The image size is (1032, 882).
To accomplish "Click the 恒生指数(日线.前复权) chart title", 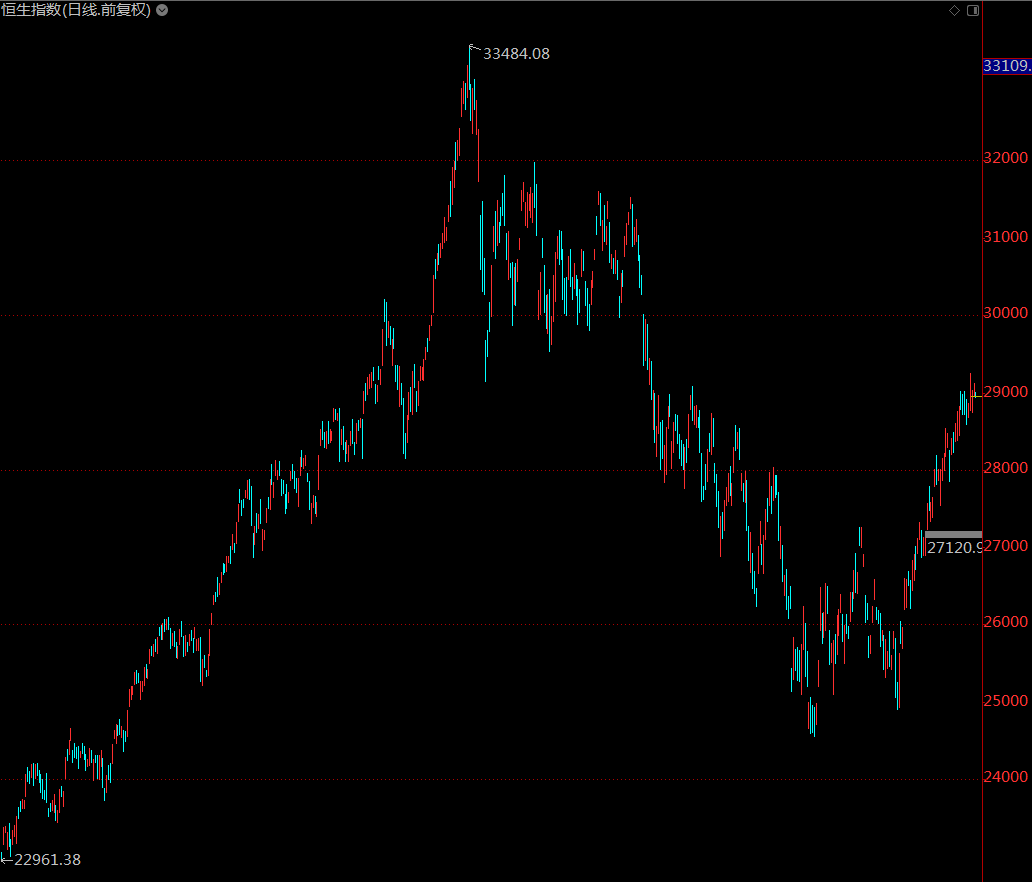I will [x=76, y=10].
